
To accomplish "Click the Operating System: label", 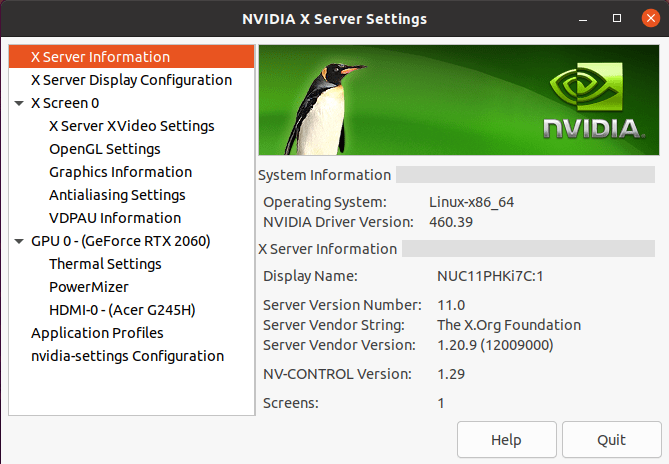I will 325,202.
